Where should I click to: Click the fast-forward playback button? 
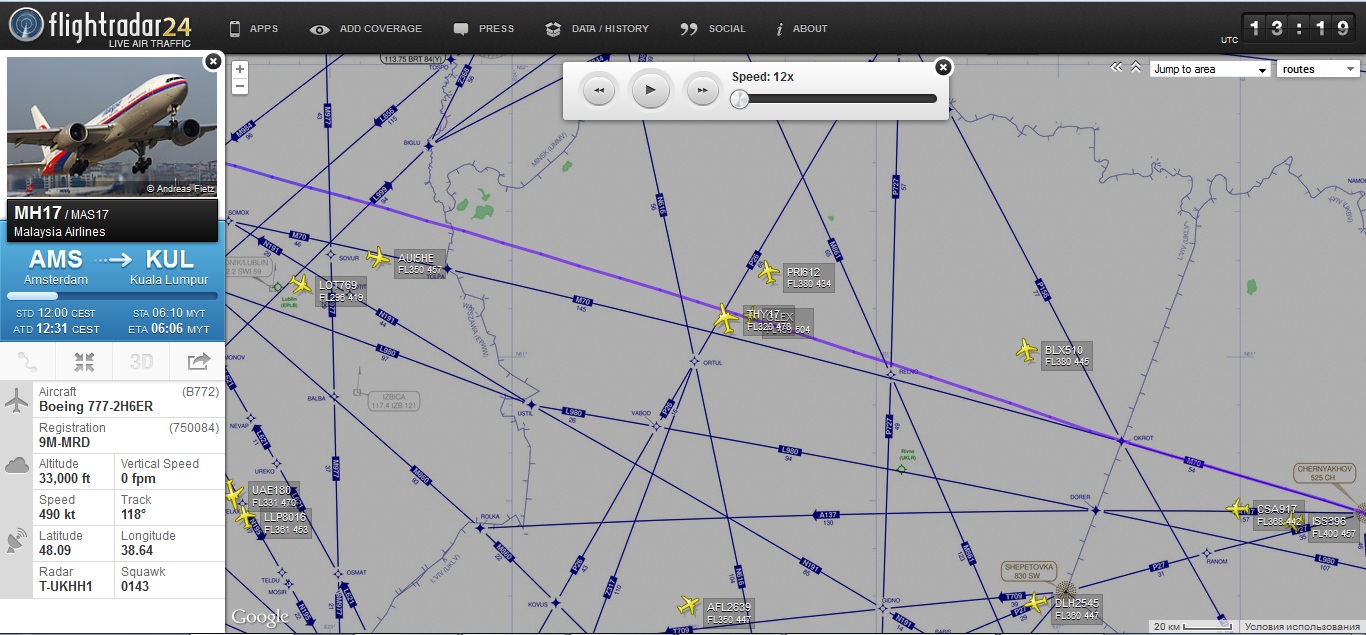point(702,91)
